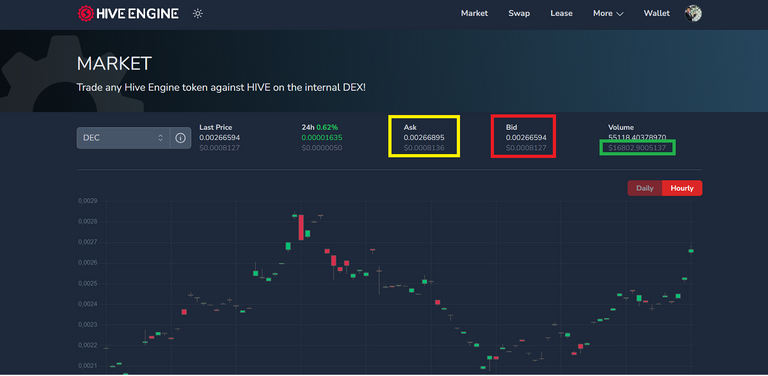Switch chart to Hourly view

pyautogui.click(x=682, y=188)
